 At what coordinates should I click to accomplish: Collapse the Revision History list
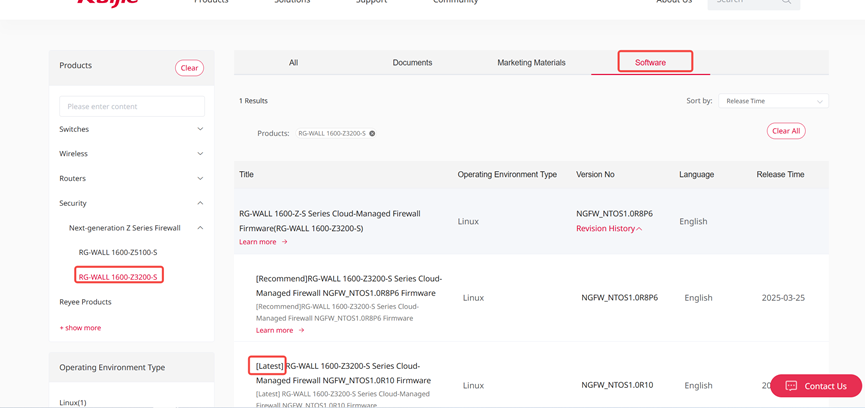point(609,229)
